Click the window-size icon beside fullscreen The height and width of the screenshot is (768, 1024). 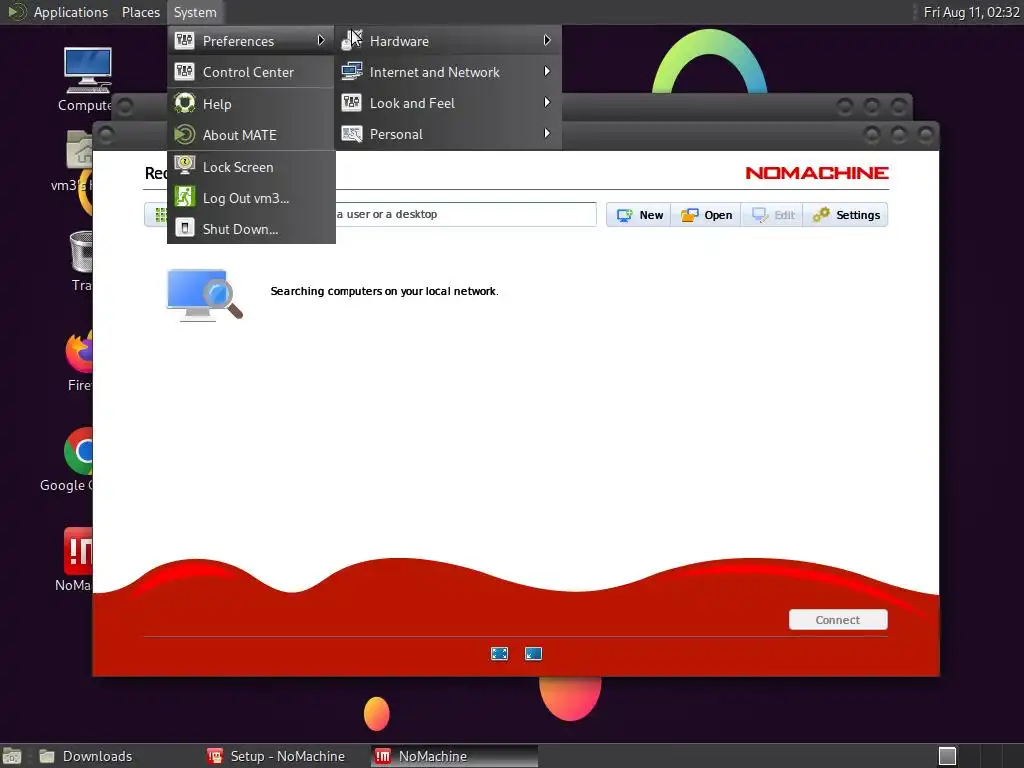(x=534, y=654)
